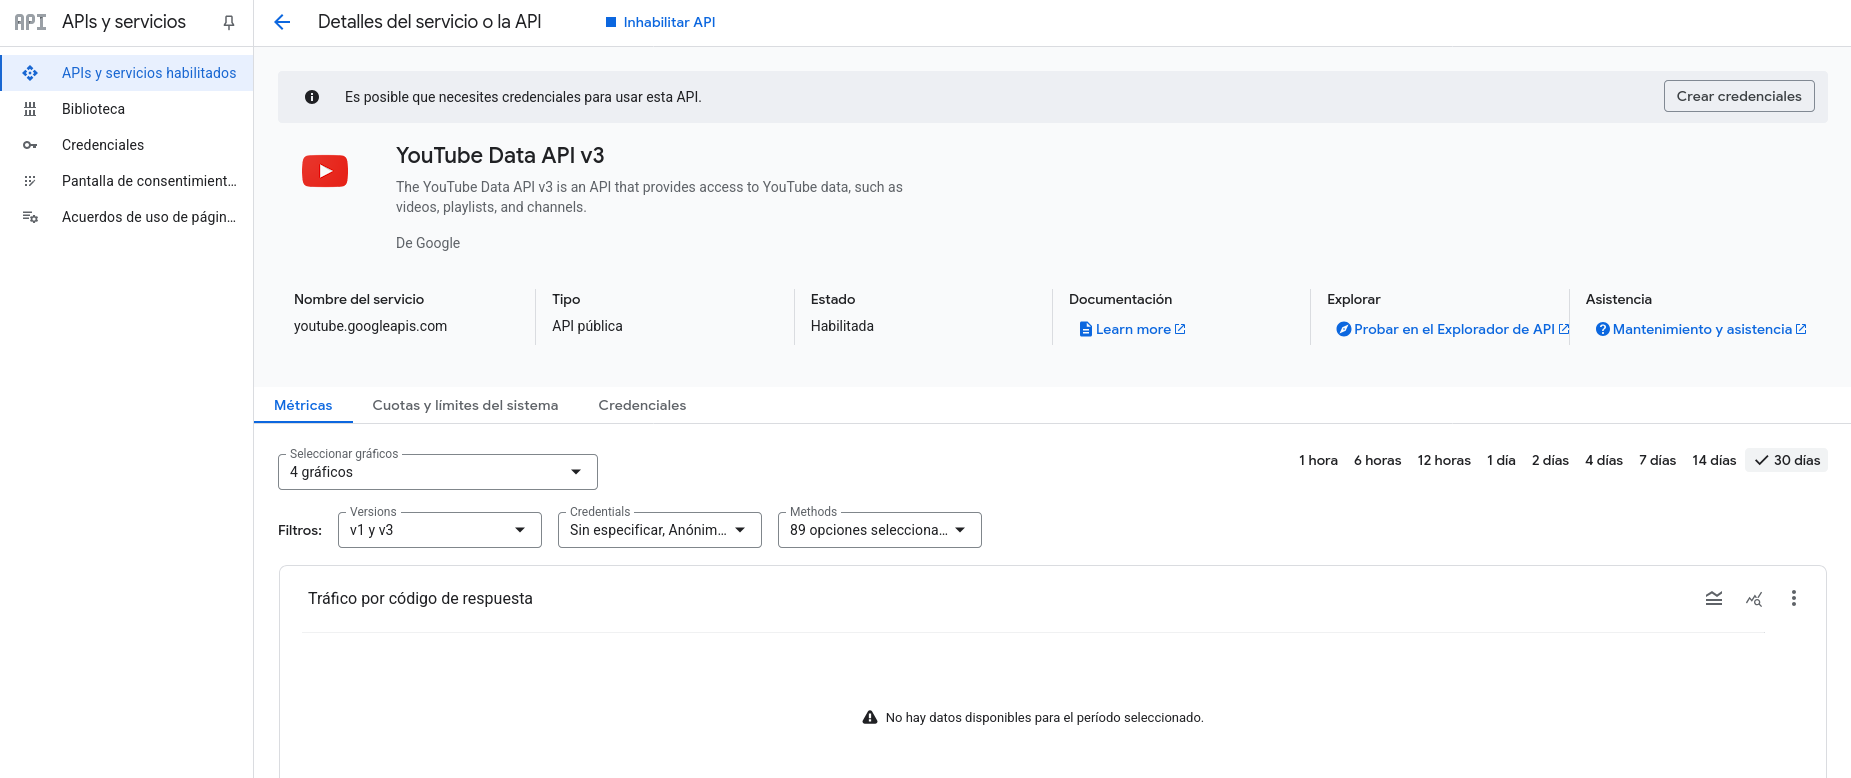
Task: Click the warning icon for no data
Action: pos(870,717)
